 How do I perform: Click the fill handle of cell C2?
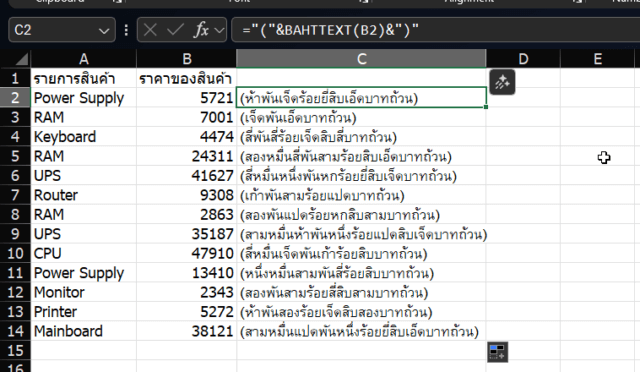pyautogui.click(x=486, y=107)
